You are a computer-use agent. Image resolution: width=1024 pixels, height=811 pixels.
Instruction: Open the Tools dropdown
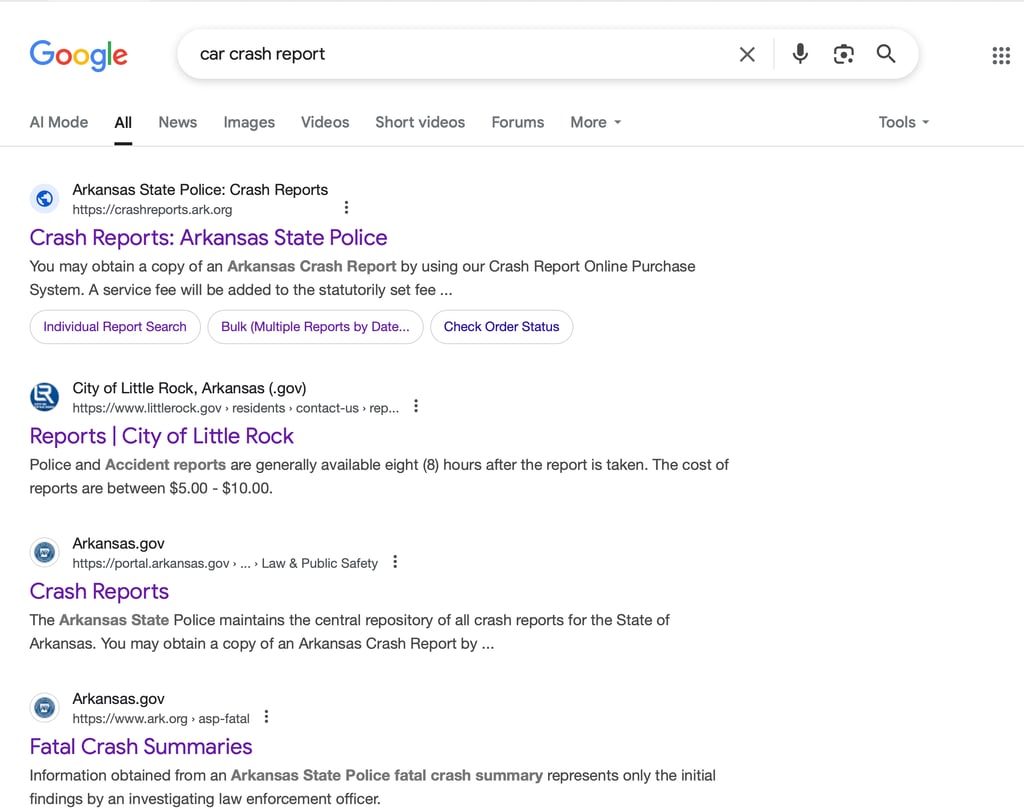click(903, 122)
